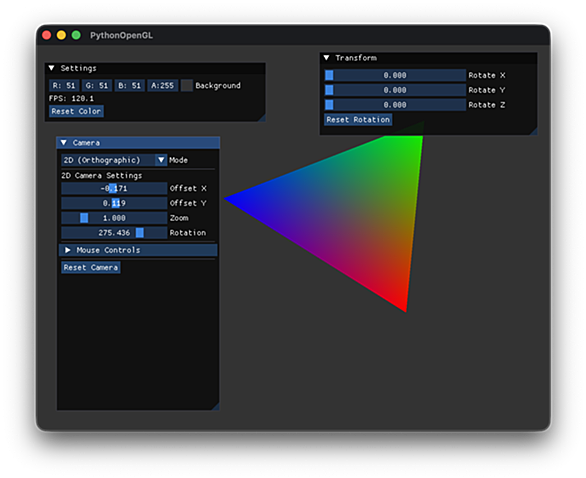This screenshot has height=478, width=586.
Task: Collapse the Camera panel triangle
Action: tap(64, 143)
